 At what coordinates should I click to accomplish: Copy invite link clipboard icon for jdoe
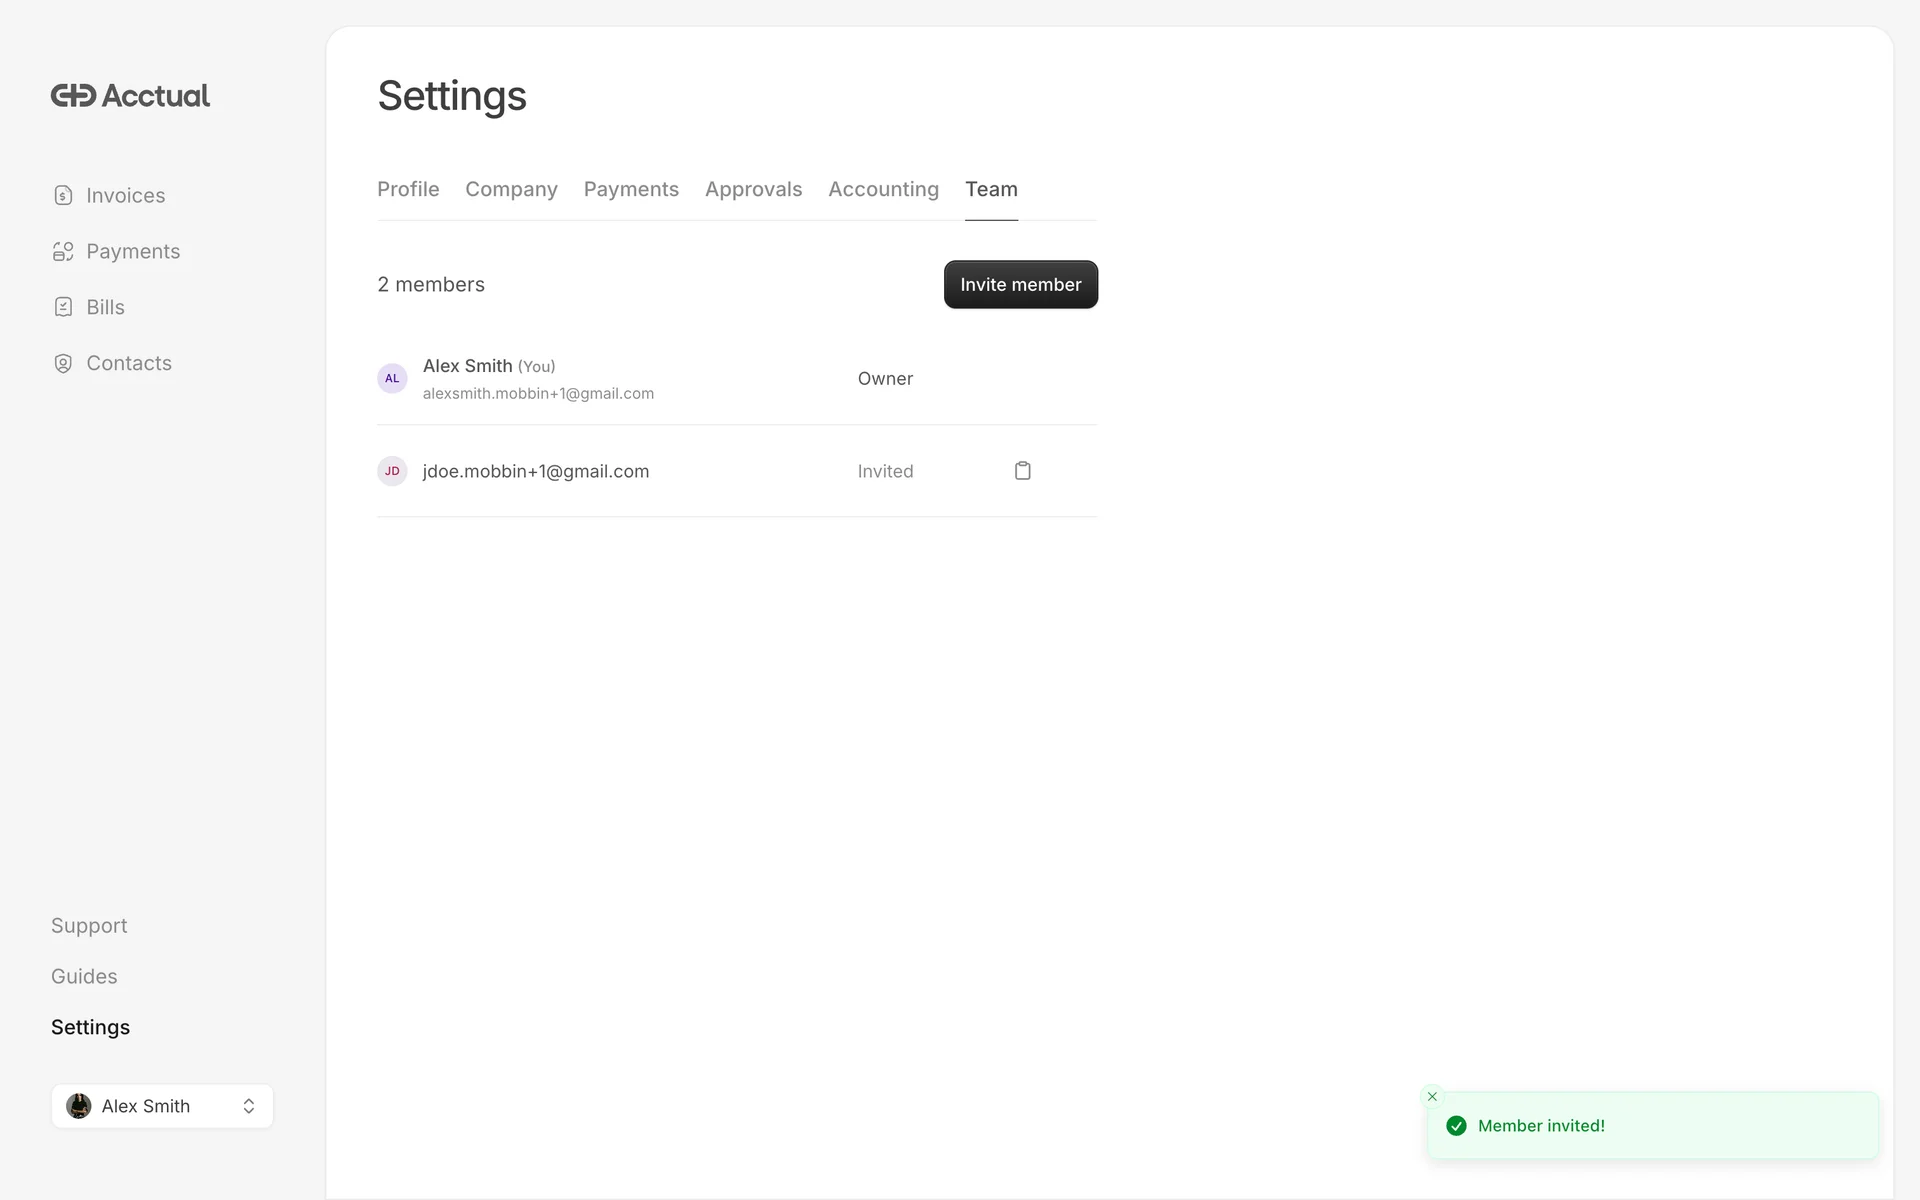[x=1022, y=471]
